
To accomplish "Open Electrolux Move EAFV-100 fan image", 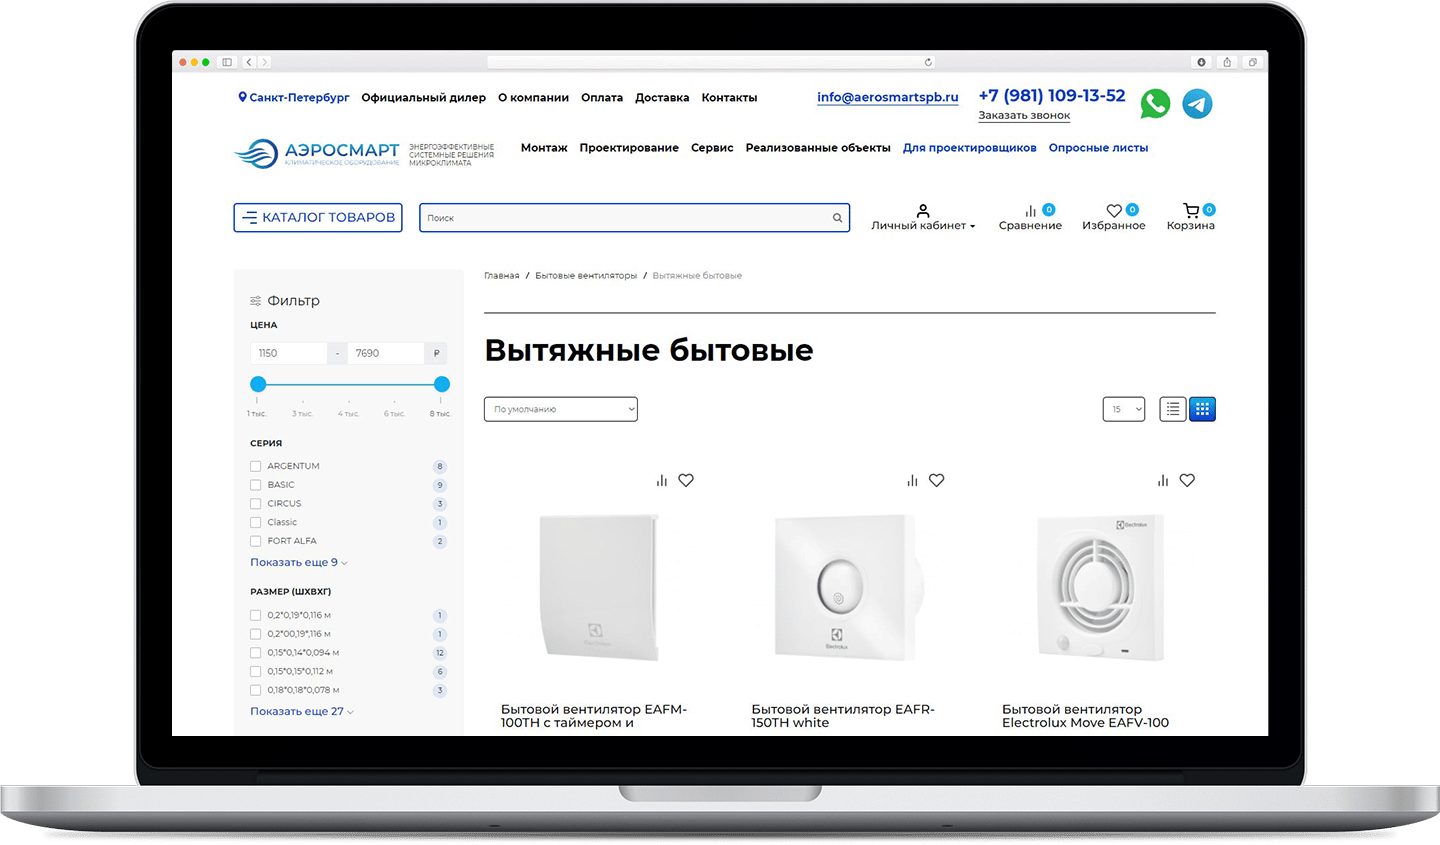I will coord(1101,588).
